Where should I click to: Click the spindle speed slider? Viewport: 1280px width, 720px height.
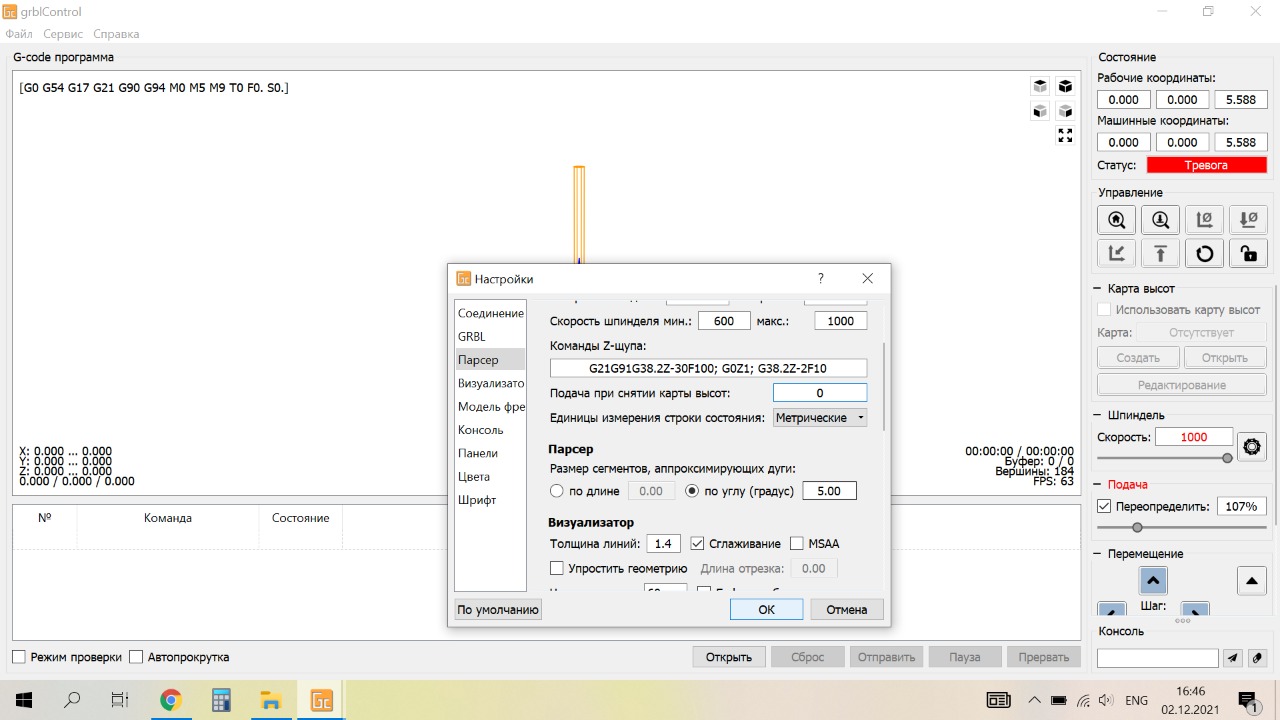click(1164, 458)
